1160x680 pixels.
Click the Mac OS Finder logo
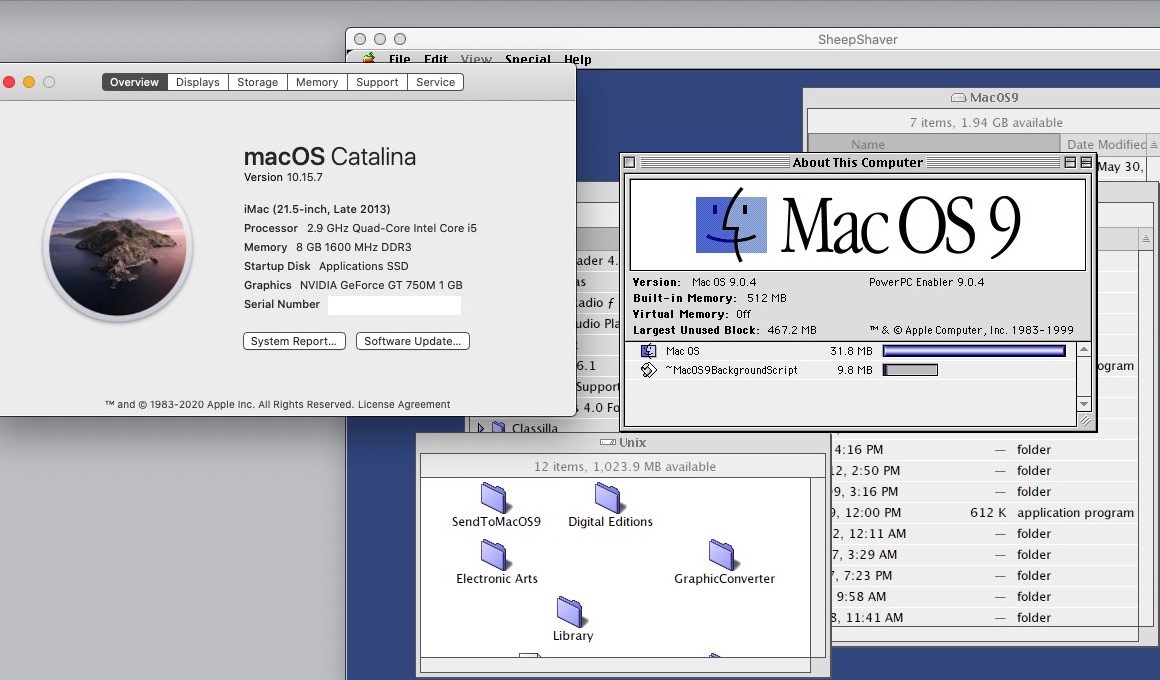coord(731,225)
